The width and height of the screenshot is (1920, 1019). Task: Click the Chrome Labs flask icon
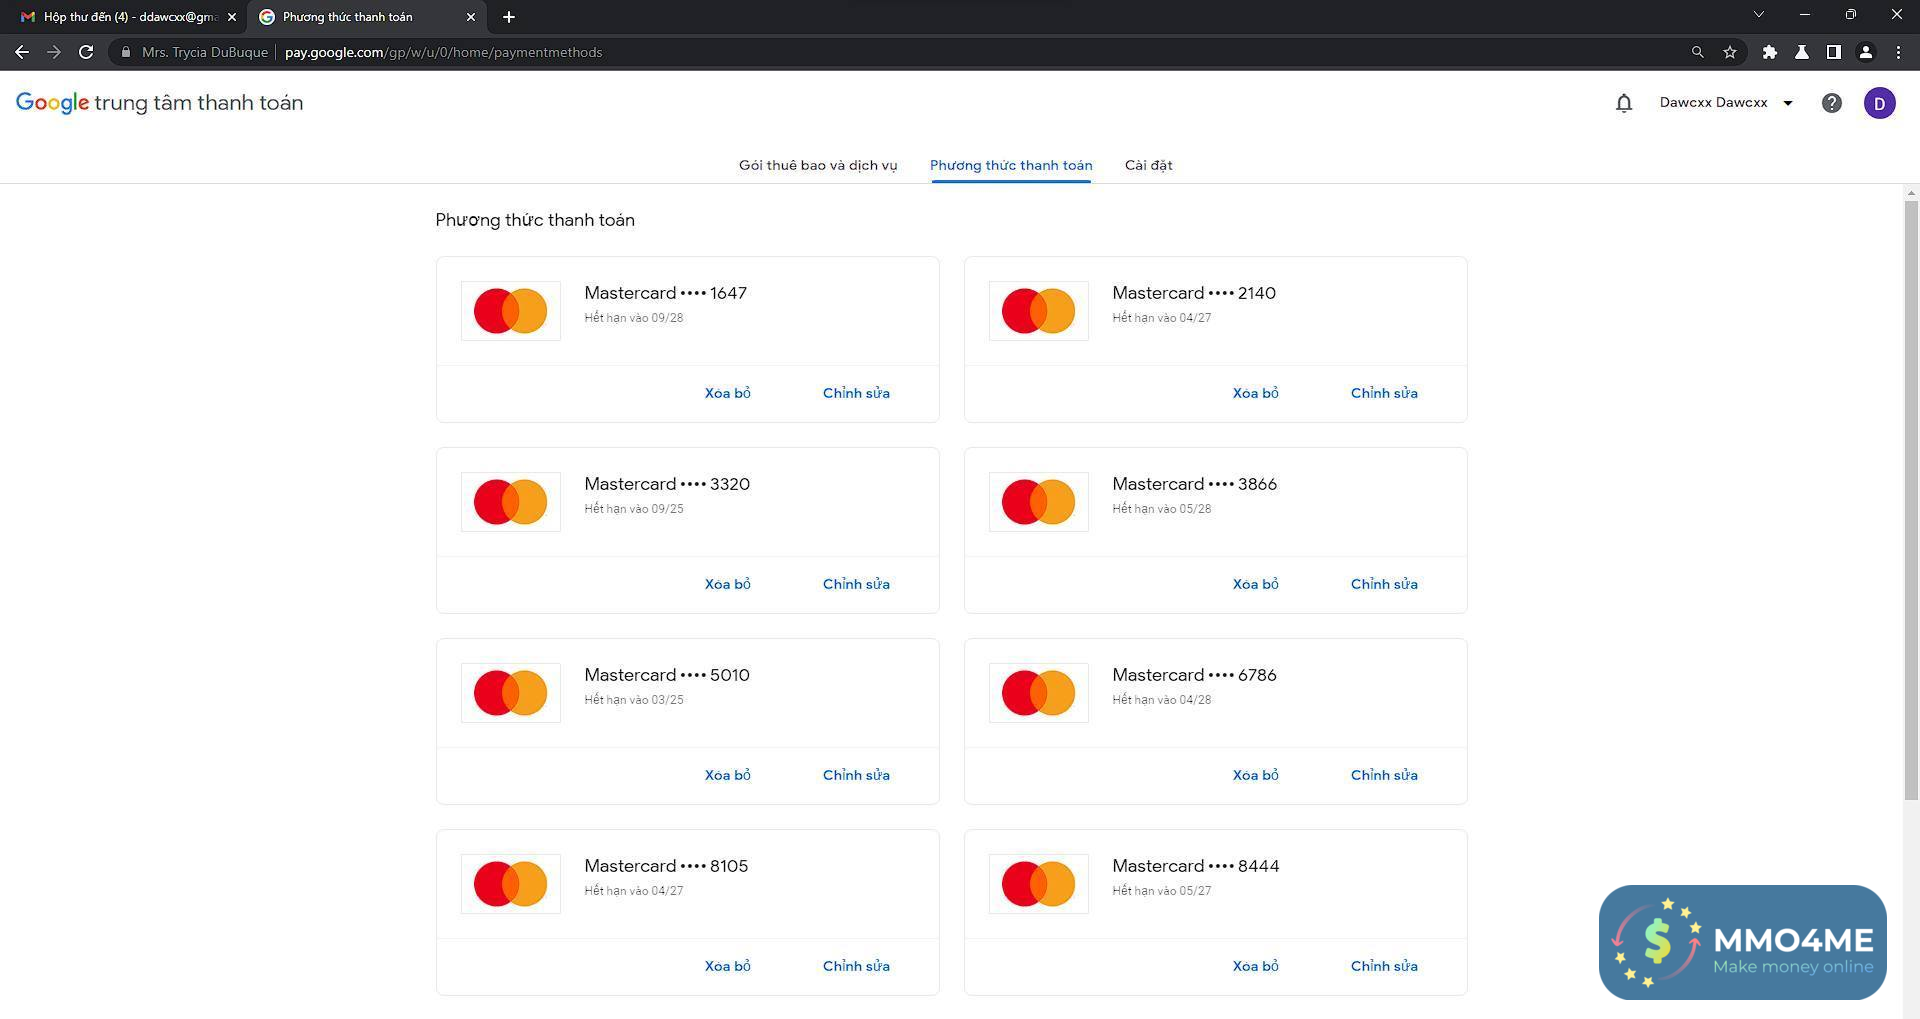coord(1802,52)
